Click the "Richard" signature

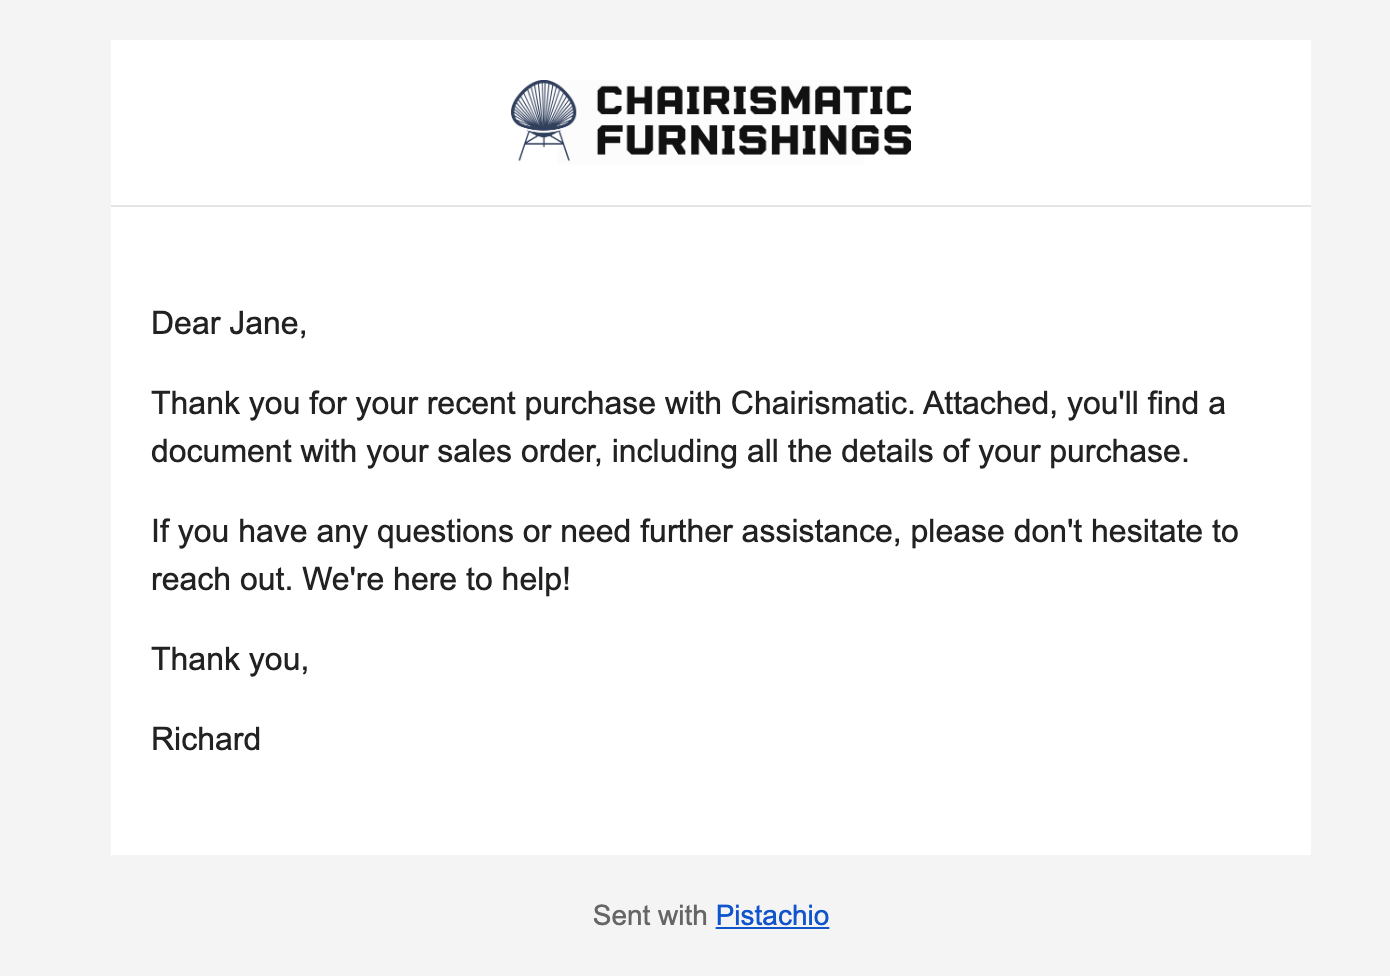pyautogui.click(x=206, y=739)
